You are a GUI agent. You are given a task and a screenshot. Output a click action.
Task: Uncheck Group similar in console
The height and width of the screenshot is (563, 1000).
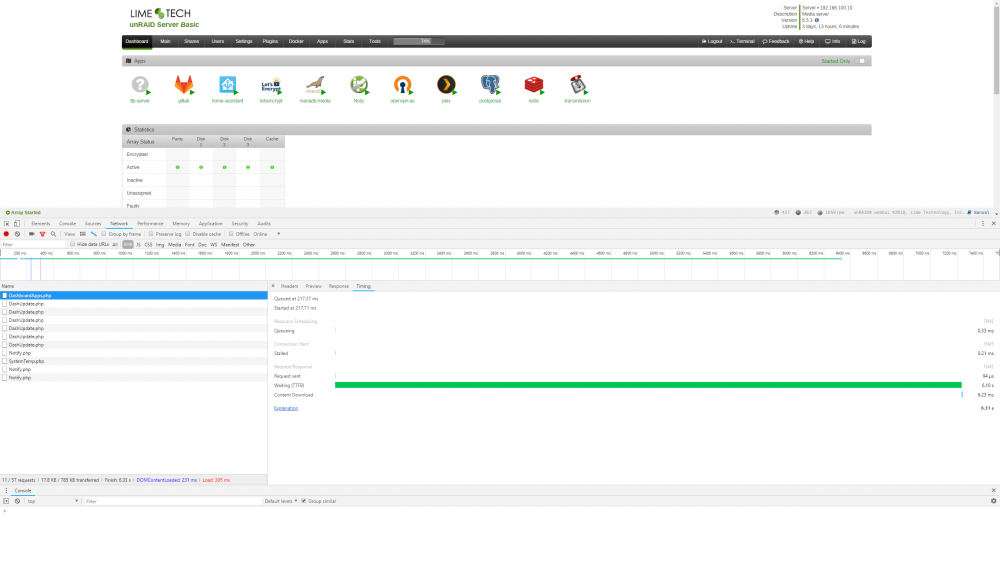tap(304, 501)
